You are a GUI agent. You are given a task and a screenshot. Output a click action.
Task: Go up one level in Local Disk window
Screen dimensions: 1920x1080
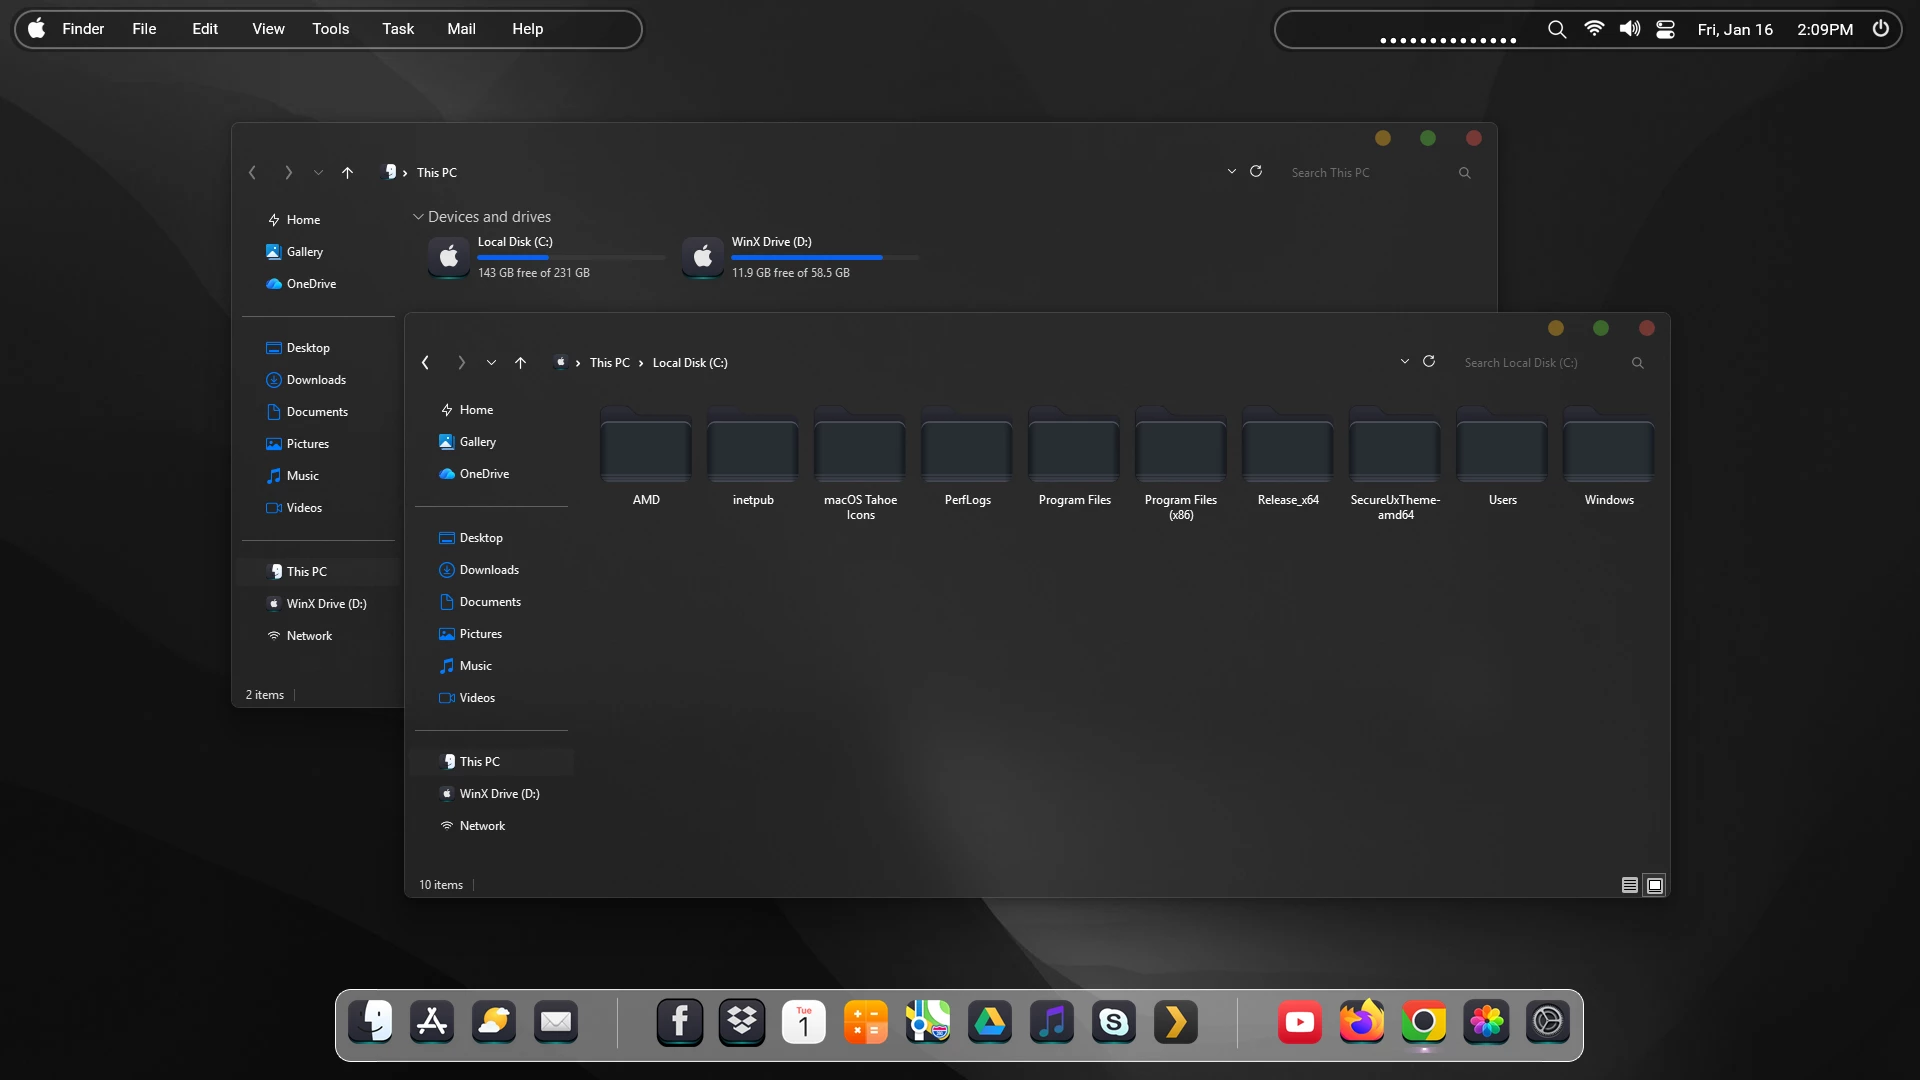tap(520, 362)
